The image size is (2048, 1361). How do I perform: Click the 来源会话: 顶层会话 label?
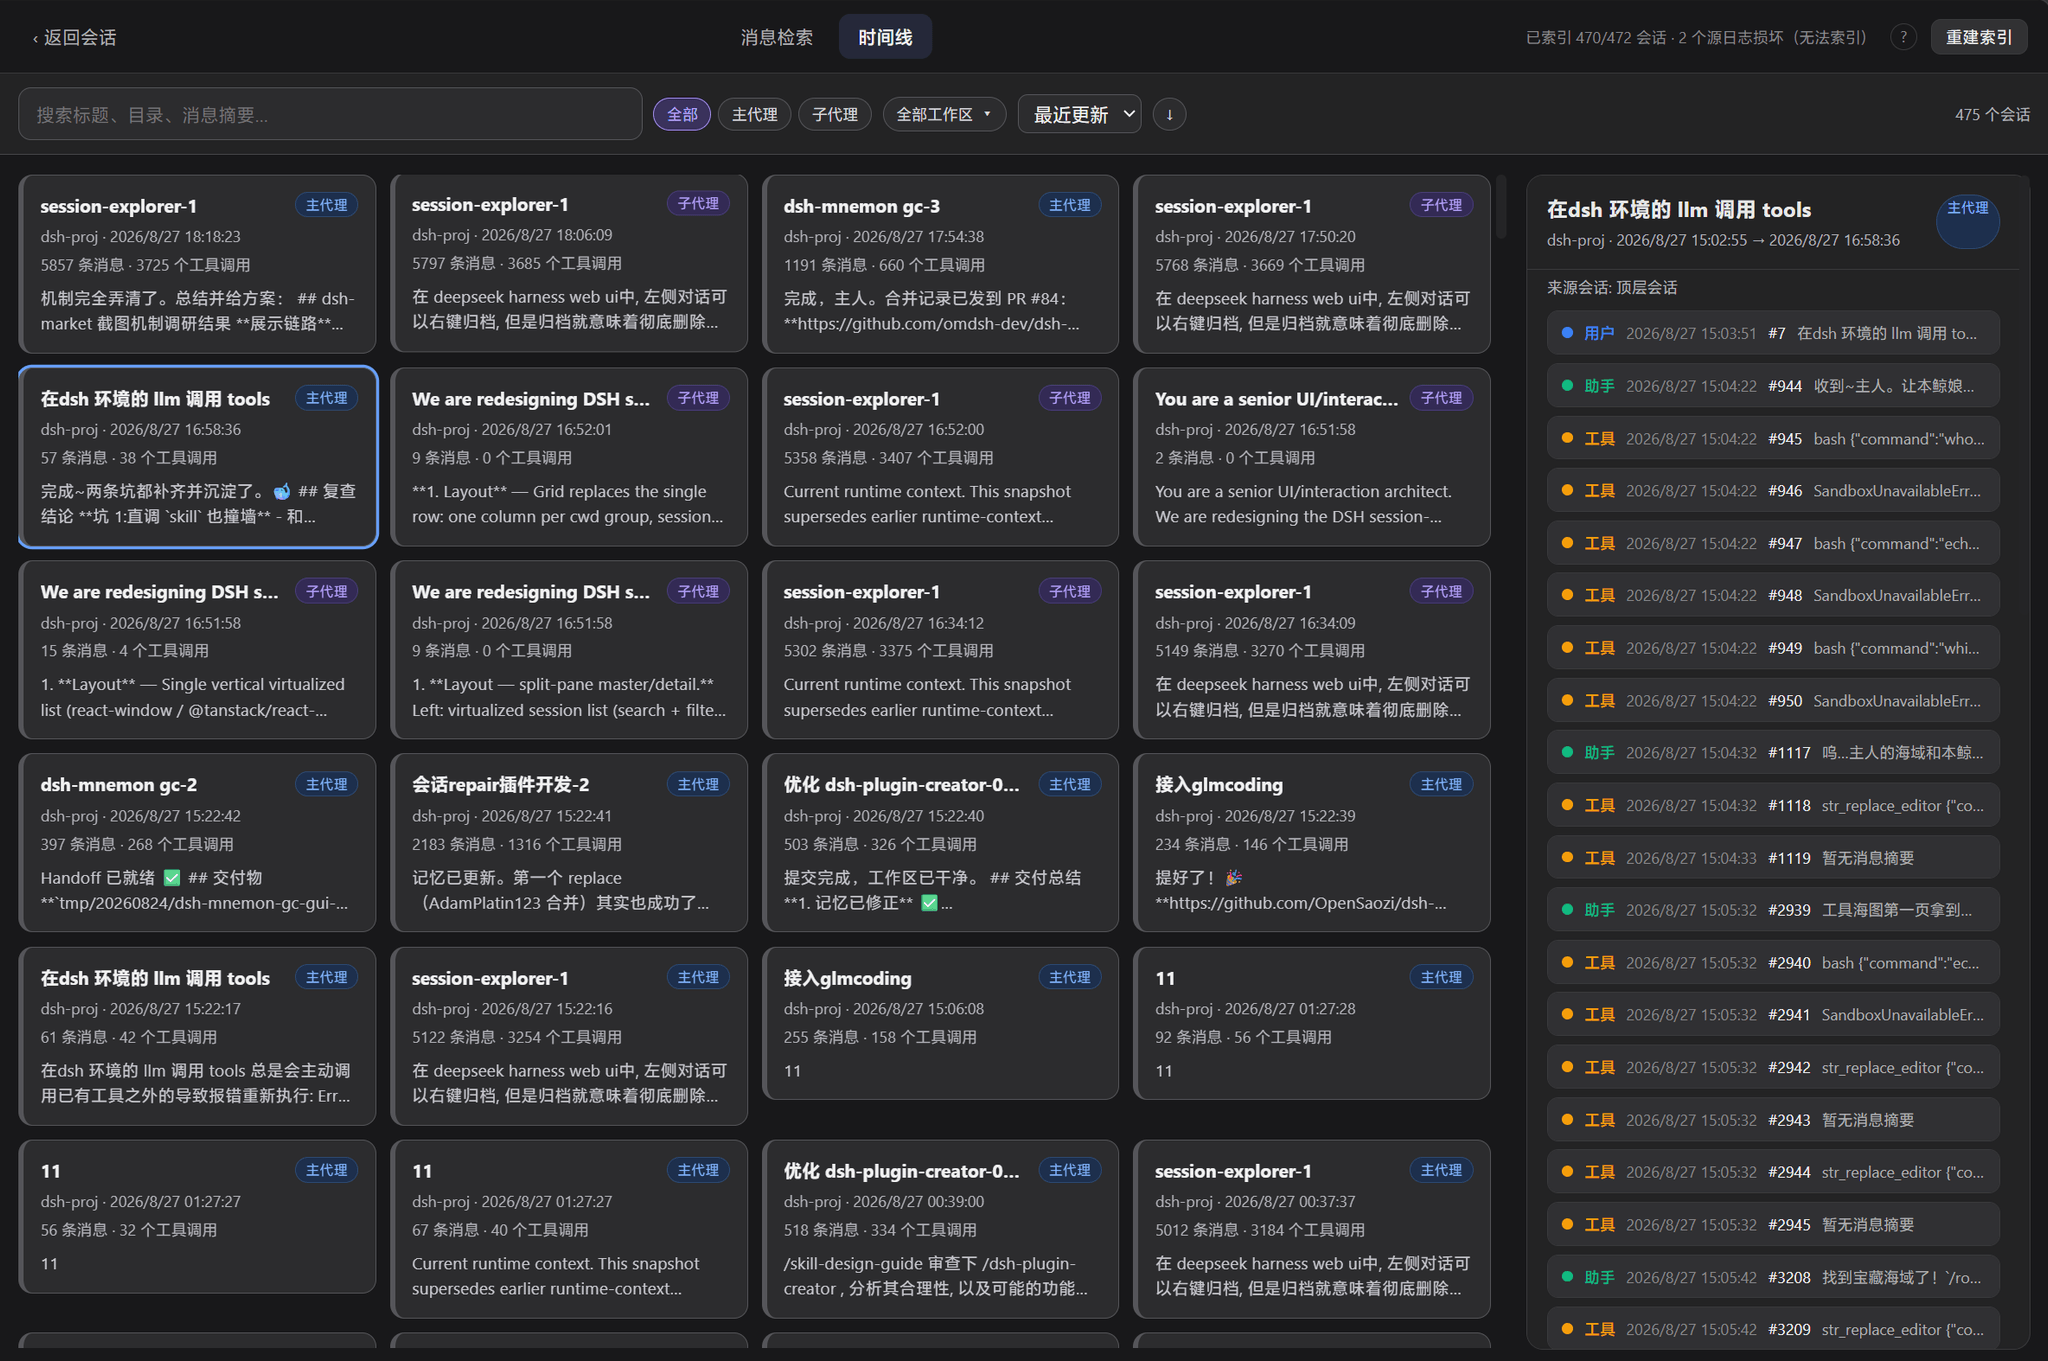coord(1612,288)
